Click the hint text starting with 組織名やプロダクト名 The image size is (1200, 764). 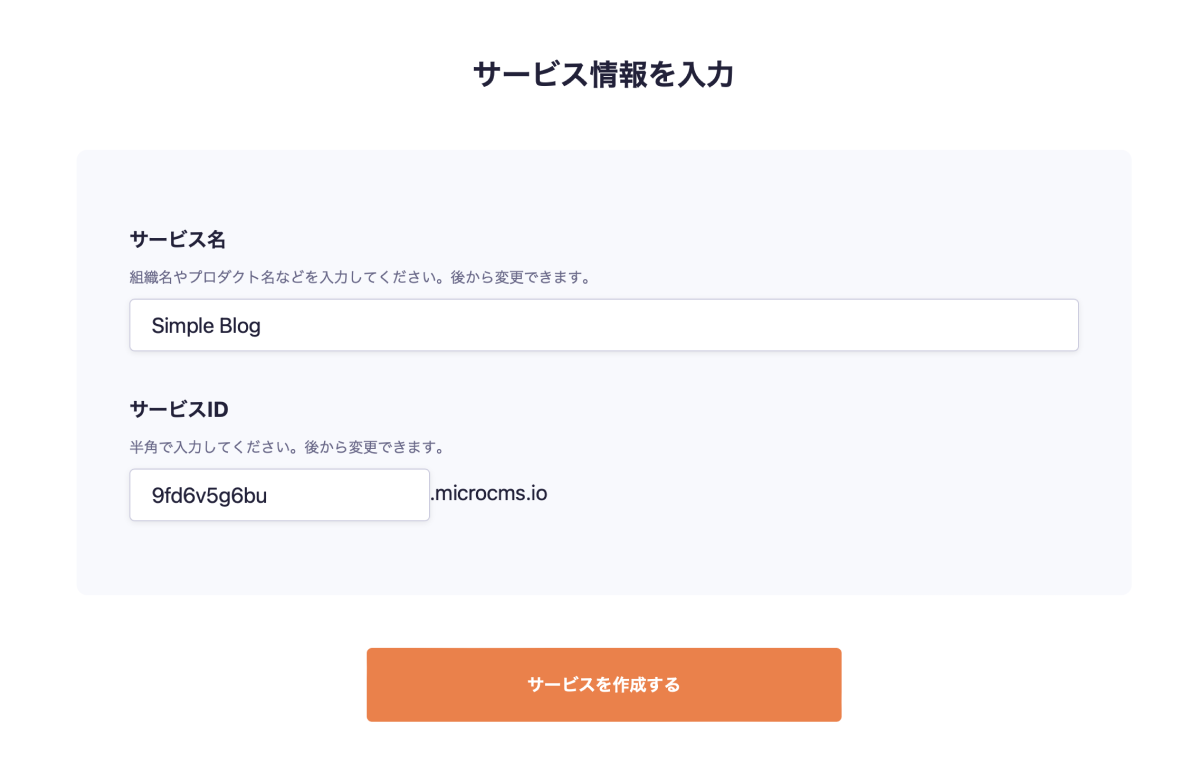pyautogui.click(x=360, y=277)
